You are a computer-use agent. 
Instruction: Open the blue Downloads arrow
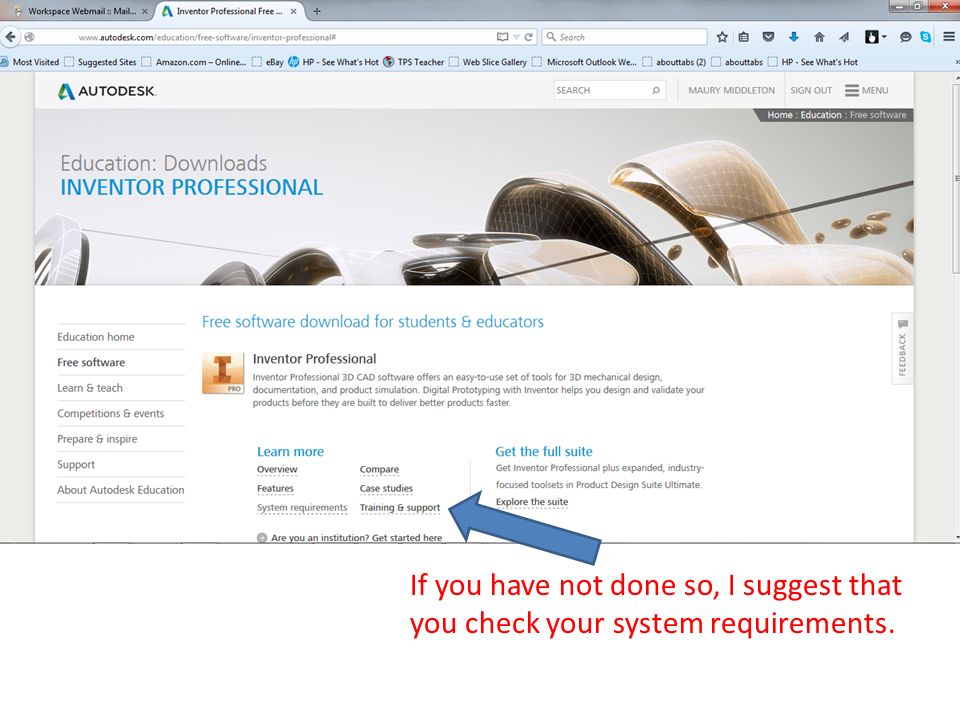[793, 37]
